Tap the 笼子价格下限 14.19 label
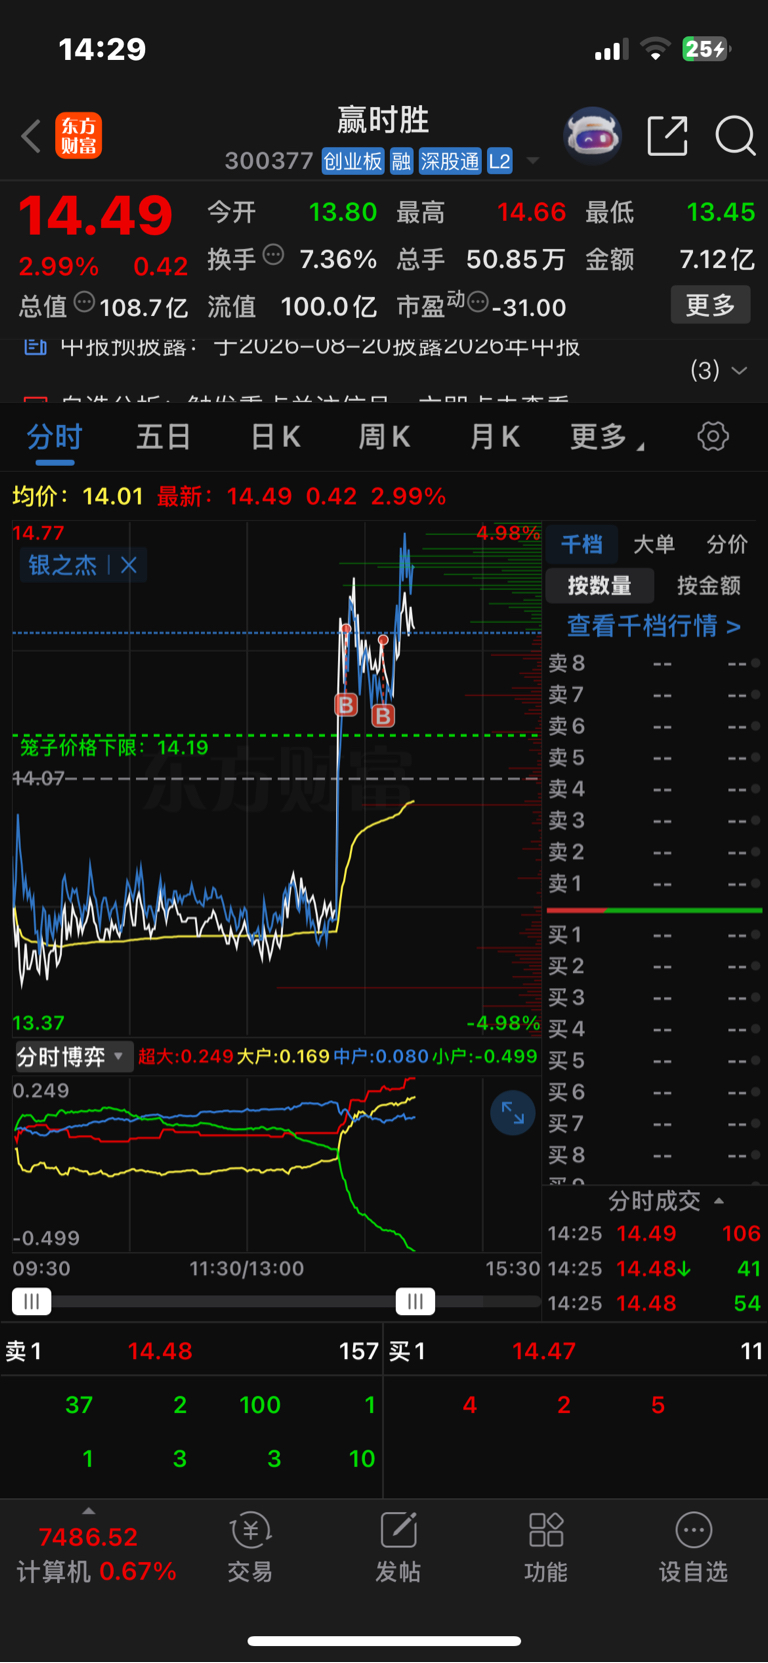This screenshot has height=1663, width=768. tap(114, 747)
